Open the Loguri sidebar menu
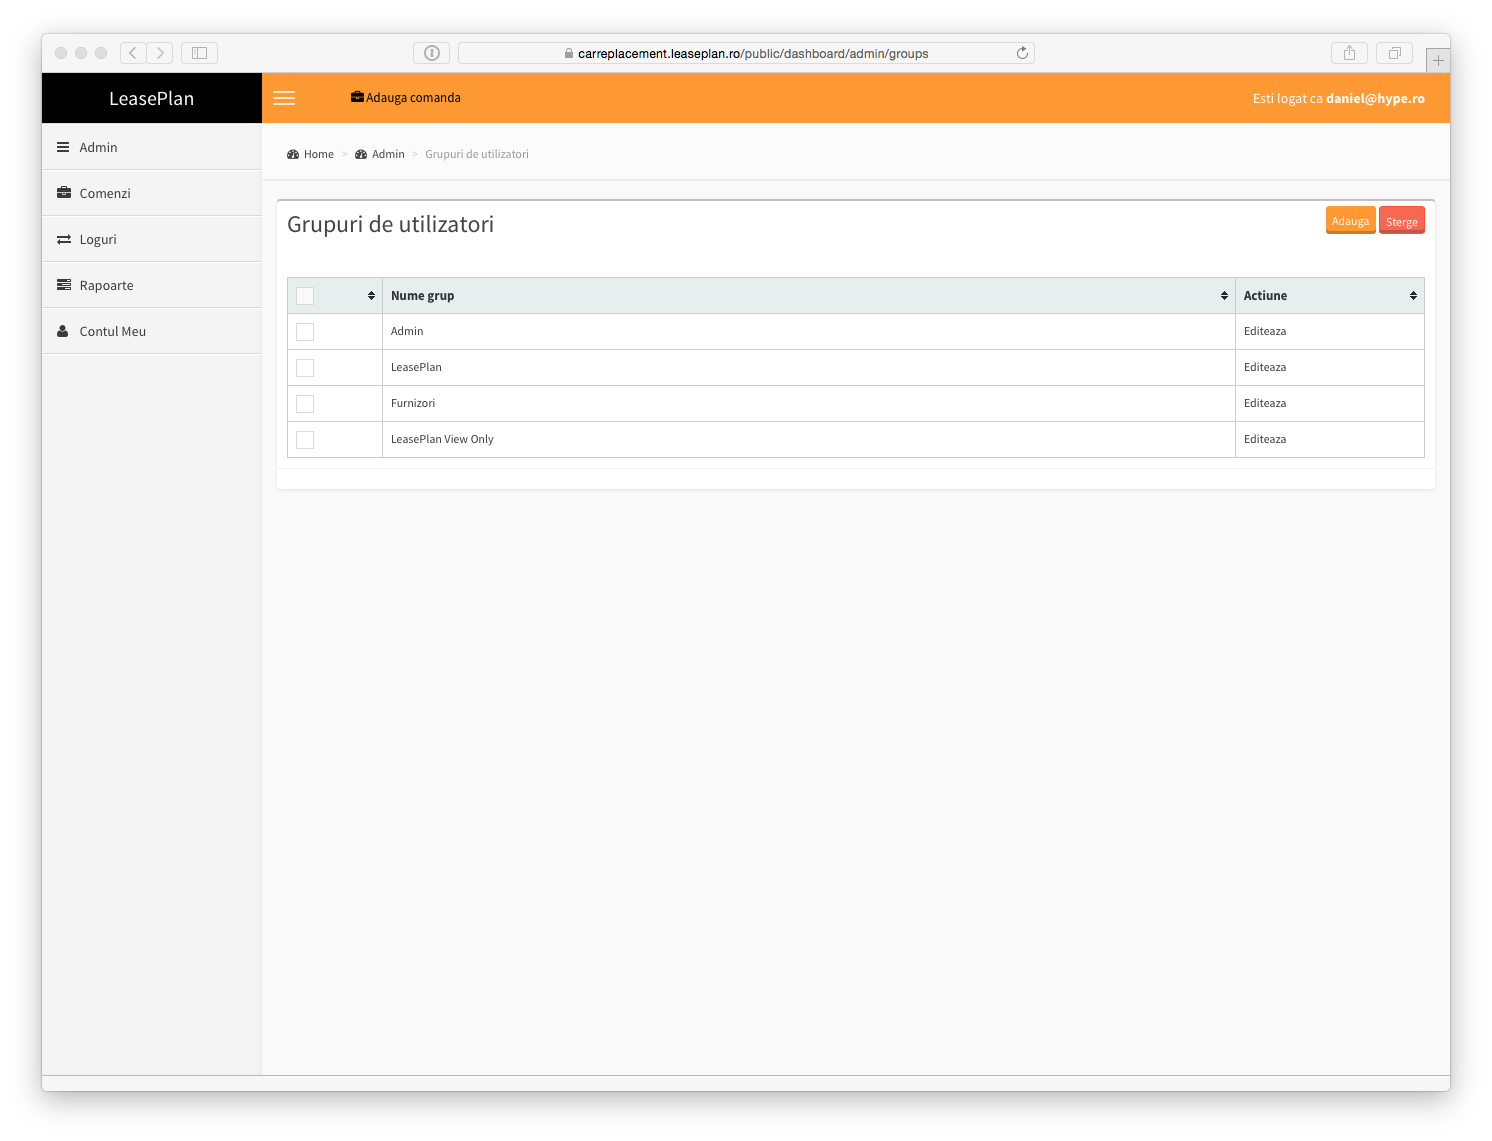The width and height of the screenshot is (1492, 1141). (x=152, y=239)
